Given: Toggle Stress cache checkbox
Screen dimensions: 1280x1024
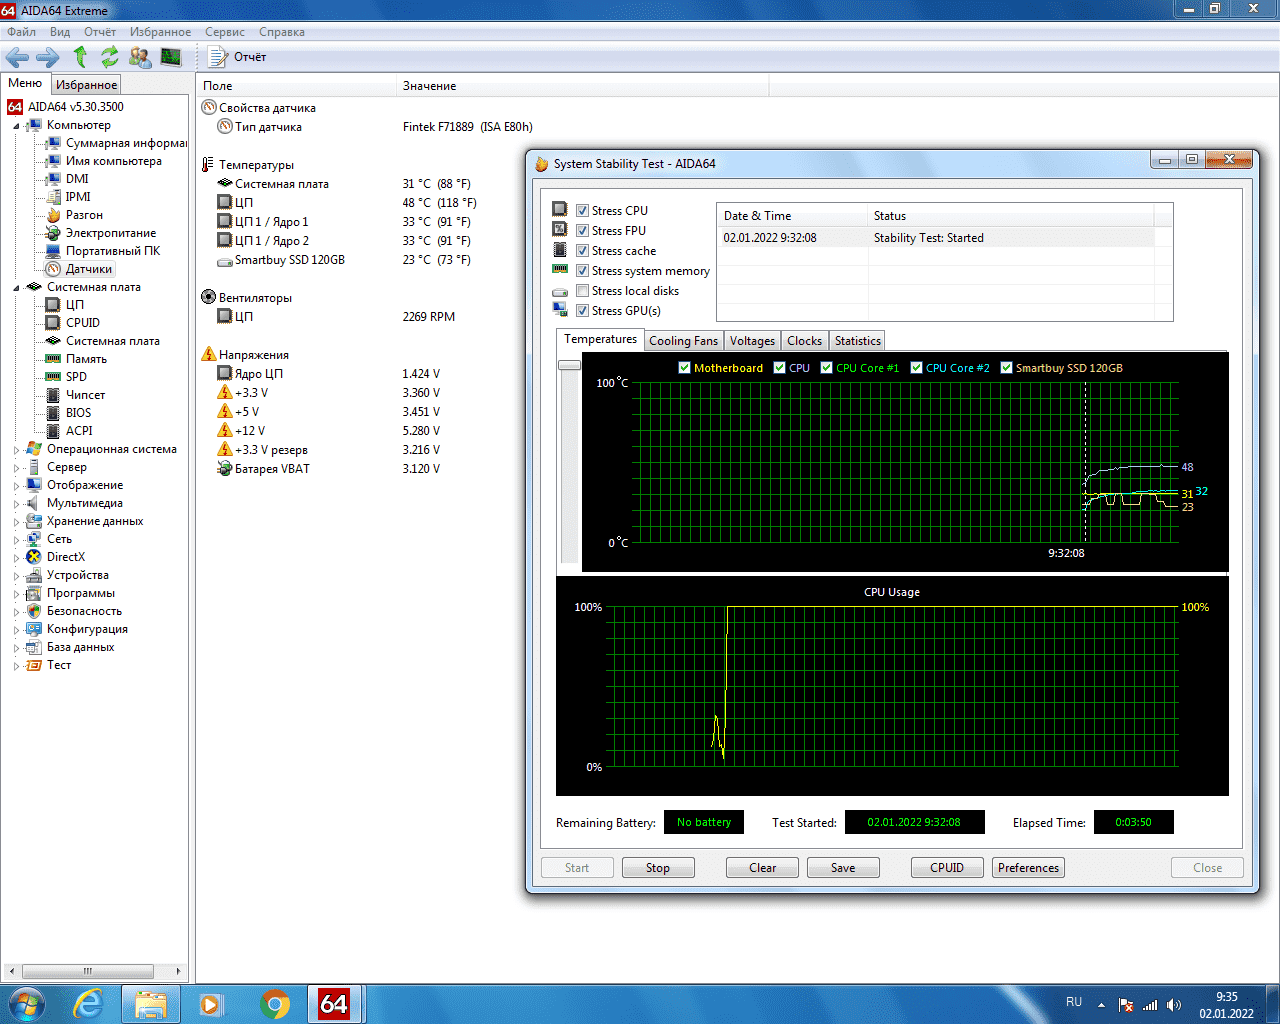Looking at the screenshot, I should [x=582, y=251].
